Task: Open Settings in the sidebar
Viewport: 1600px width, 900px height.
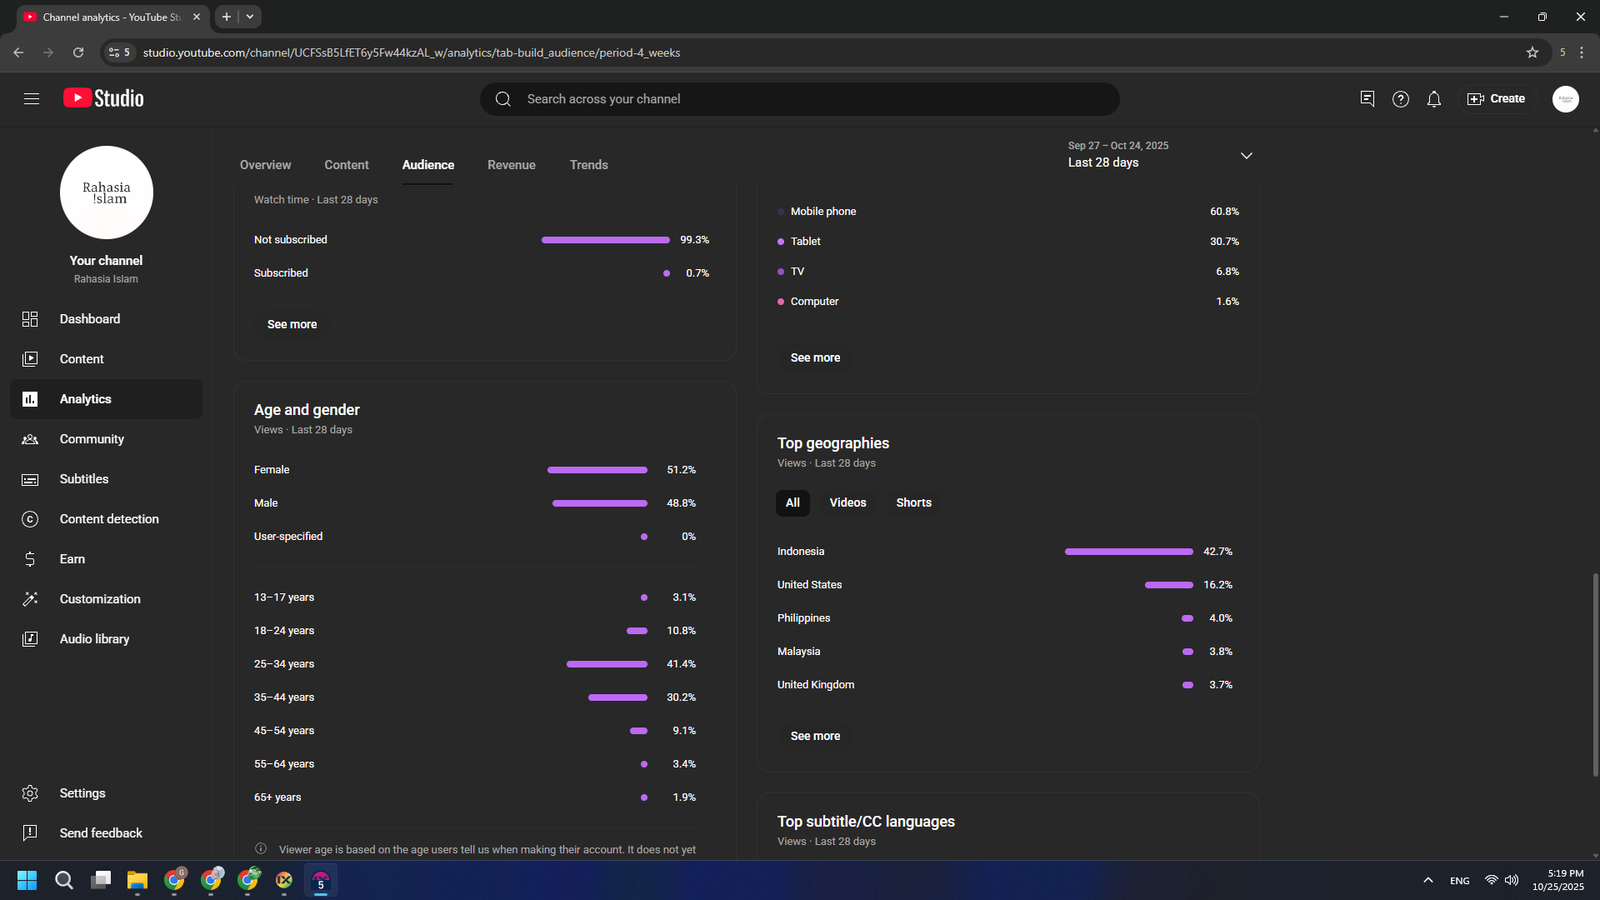Action: coord(106,793)
